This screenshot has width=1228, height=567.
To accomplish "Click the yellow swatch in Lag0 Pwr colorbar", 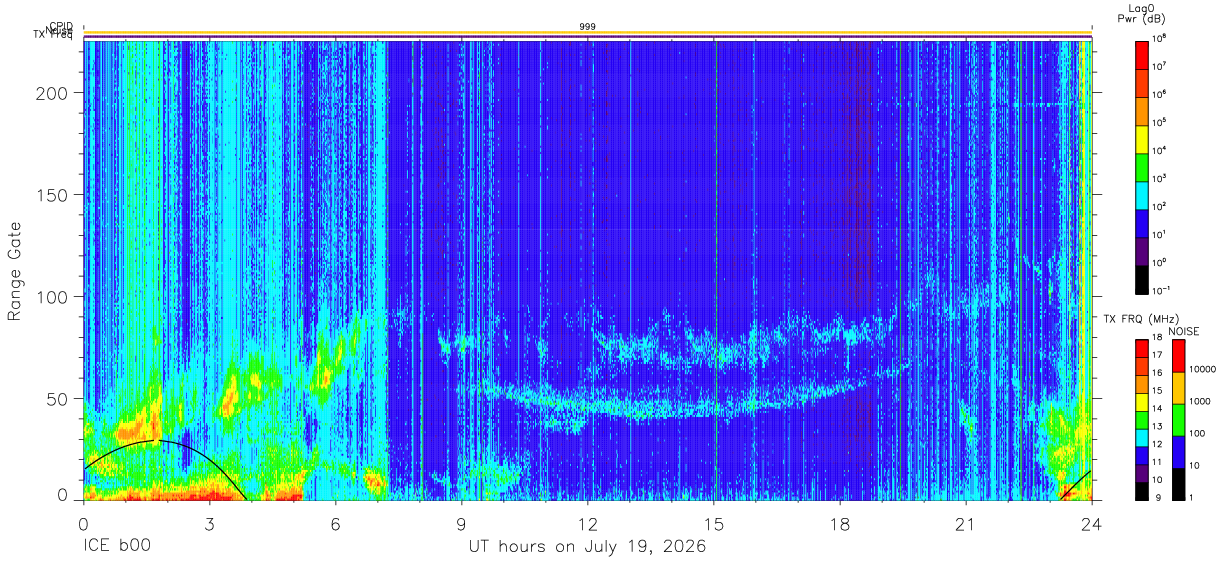I will (x=1142, y=138).
